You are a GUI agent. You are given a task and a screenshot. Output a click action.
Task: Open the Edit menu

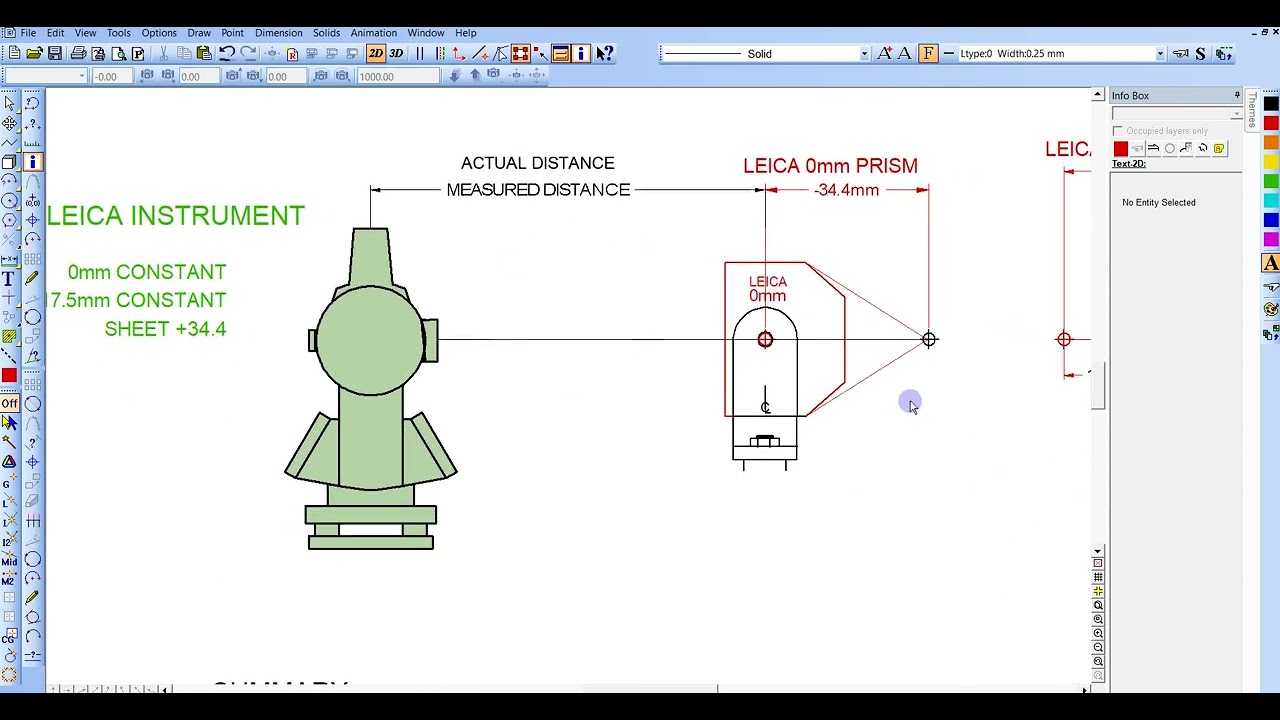click(55, 33)
